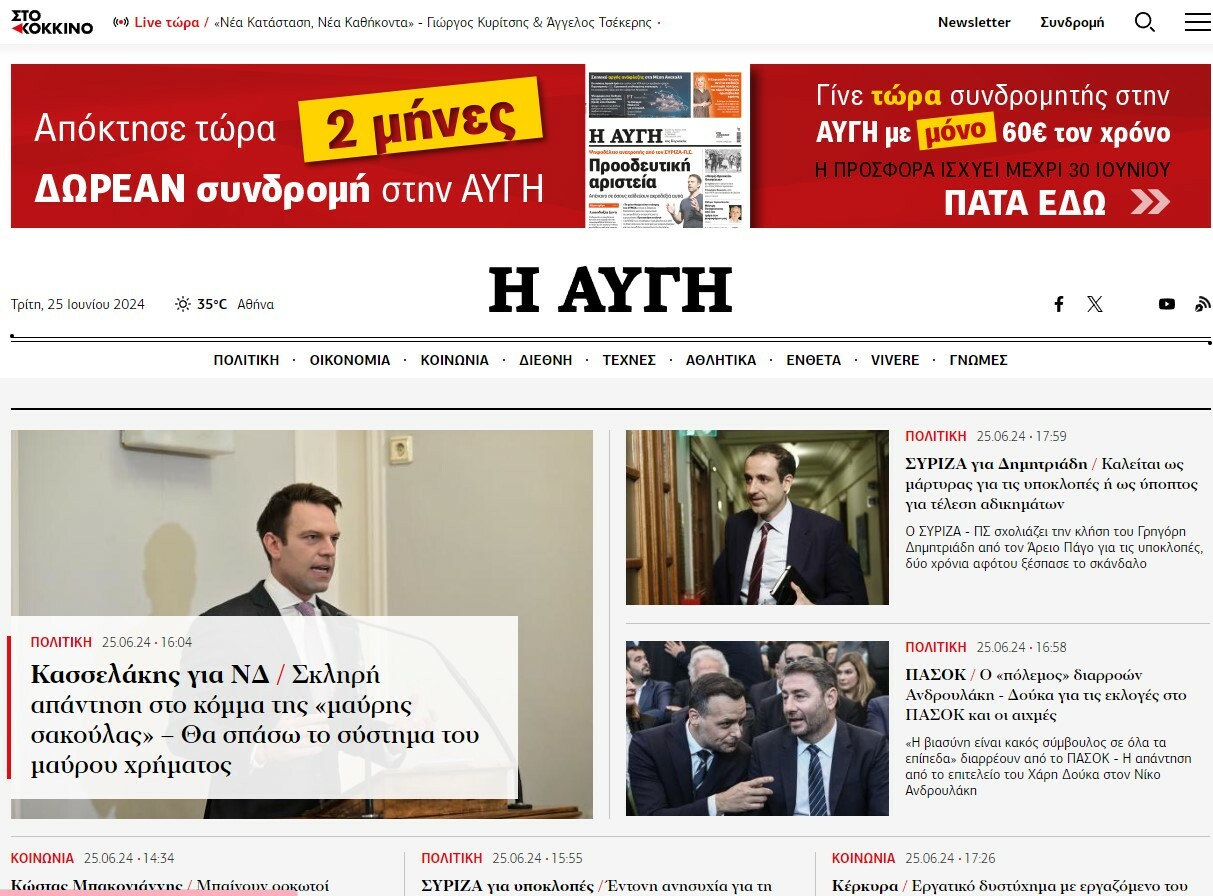The height and width of the screenshot is (896, 1213).
Task: Select the ΓΝΩΜΕΣ menu item
Action: (x=978, y=360)
